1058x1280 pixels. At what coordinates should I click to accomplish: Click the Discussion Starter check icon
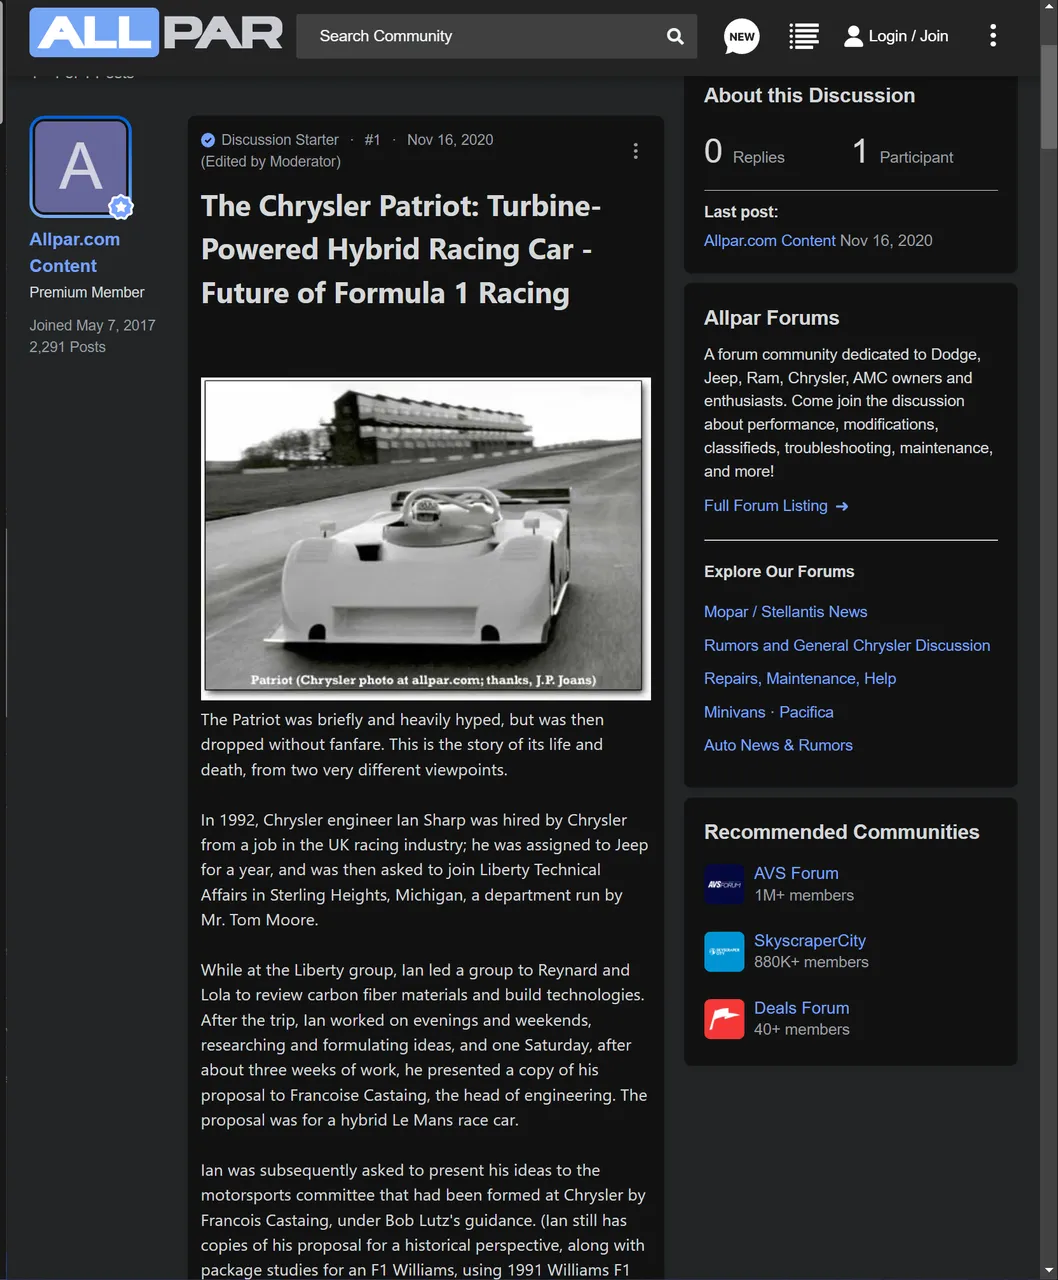(208, 140)
